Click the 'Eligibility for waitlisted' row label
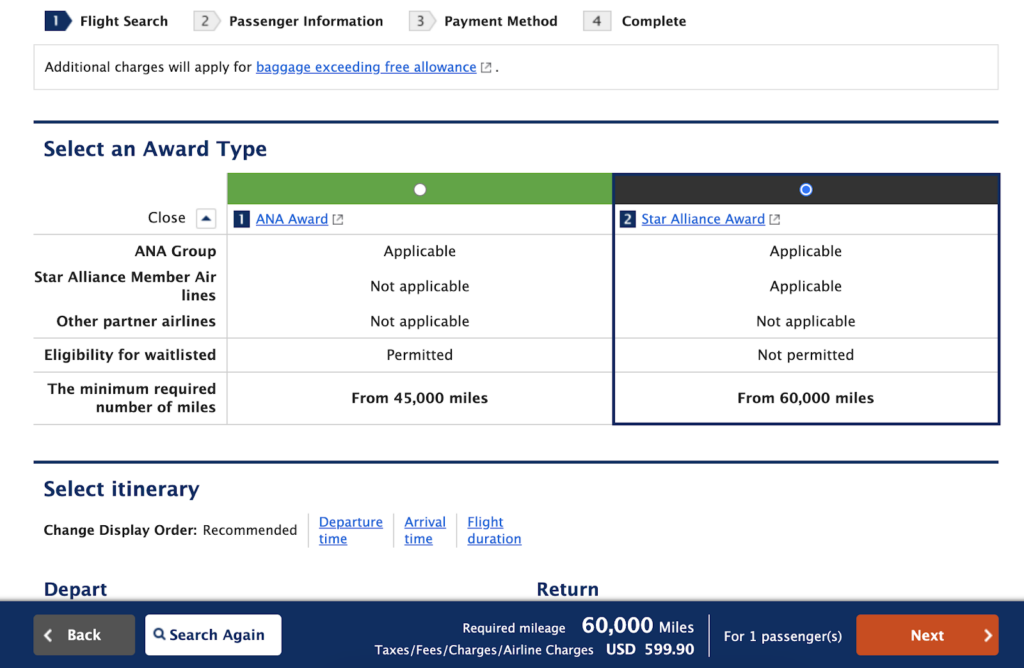Image resolution: width=1024 pixels, height=668 pixels. pos(130,355)
